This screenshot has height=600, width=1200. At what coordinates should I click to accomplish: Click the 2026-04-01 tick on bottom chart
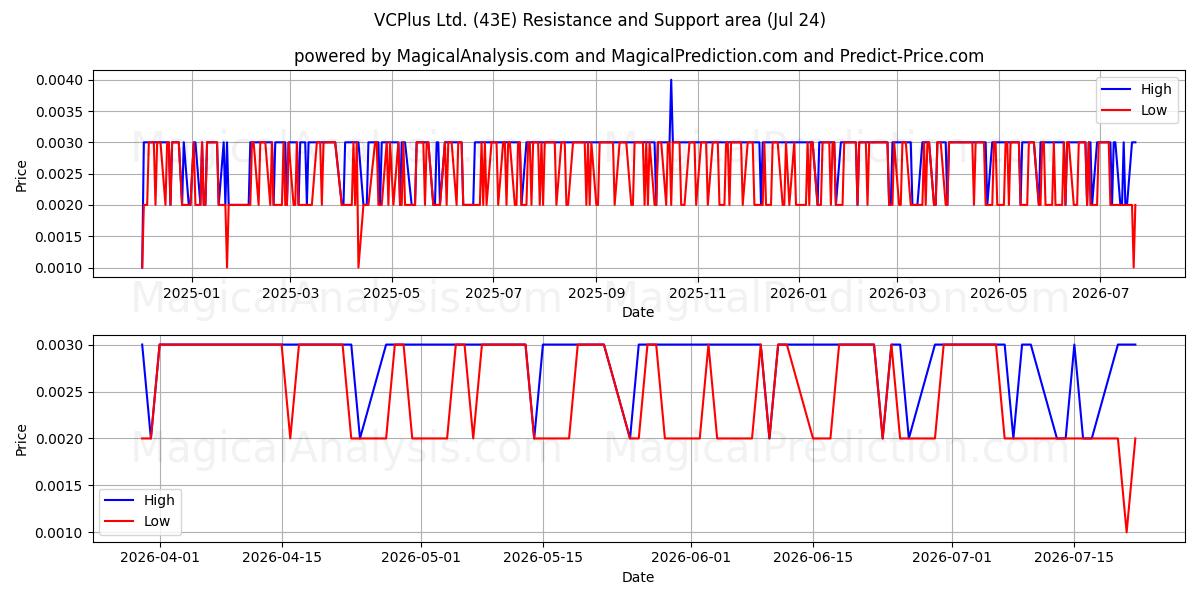[x=159, y=558]
